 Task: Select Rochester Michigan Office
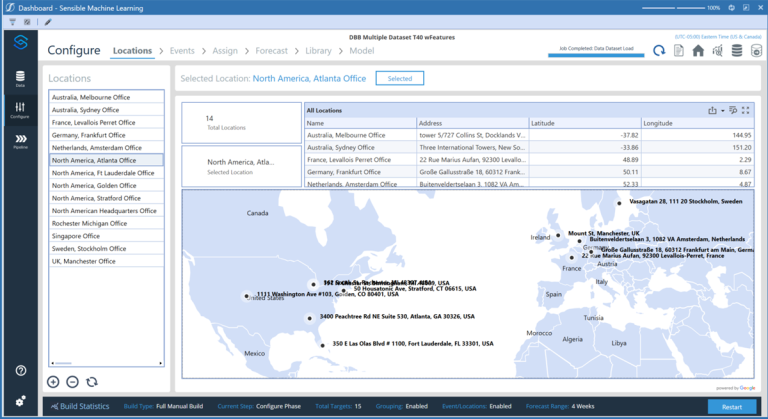click(x=106, y=223)
